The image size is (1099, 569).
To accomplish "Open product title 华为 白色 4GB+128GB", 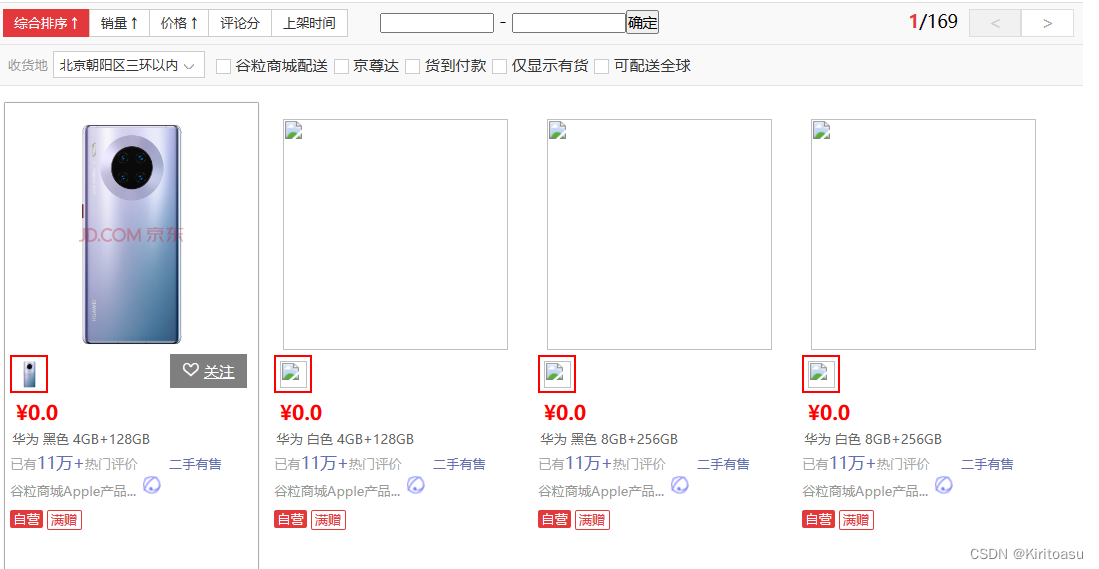I will (345, 439).
